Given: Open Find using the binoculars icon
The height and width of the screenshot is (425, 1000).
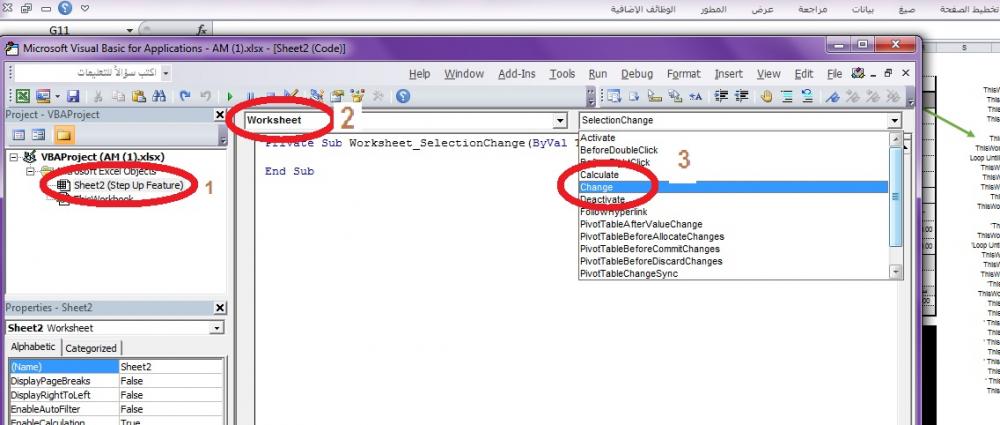Looking at the screenshot, I should click(x=159, y=96).
